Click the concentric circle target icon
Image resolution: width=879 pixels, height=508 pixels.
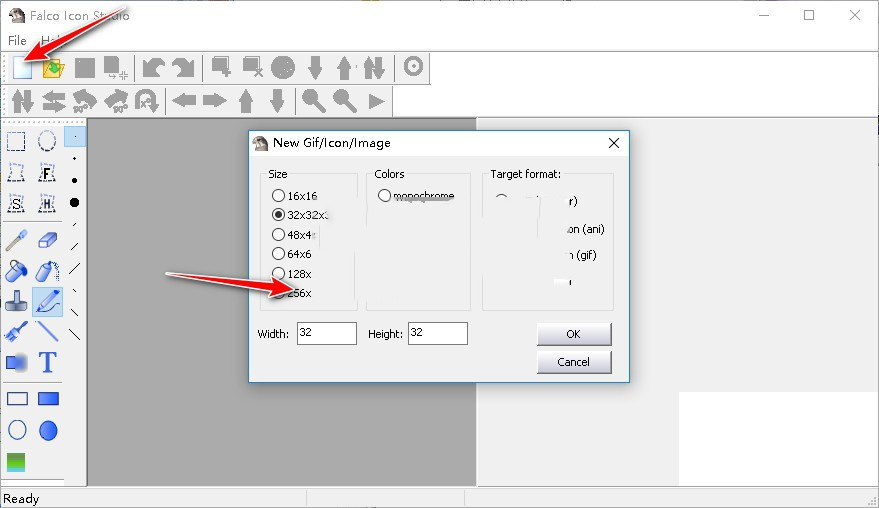pos(413,67)
